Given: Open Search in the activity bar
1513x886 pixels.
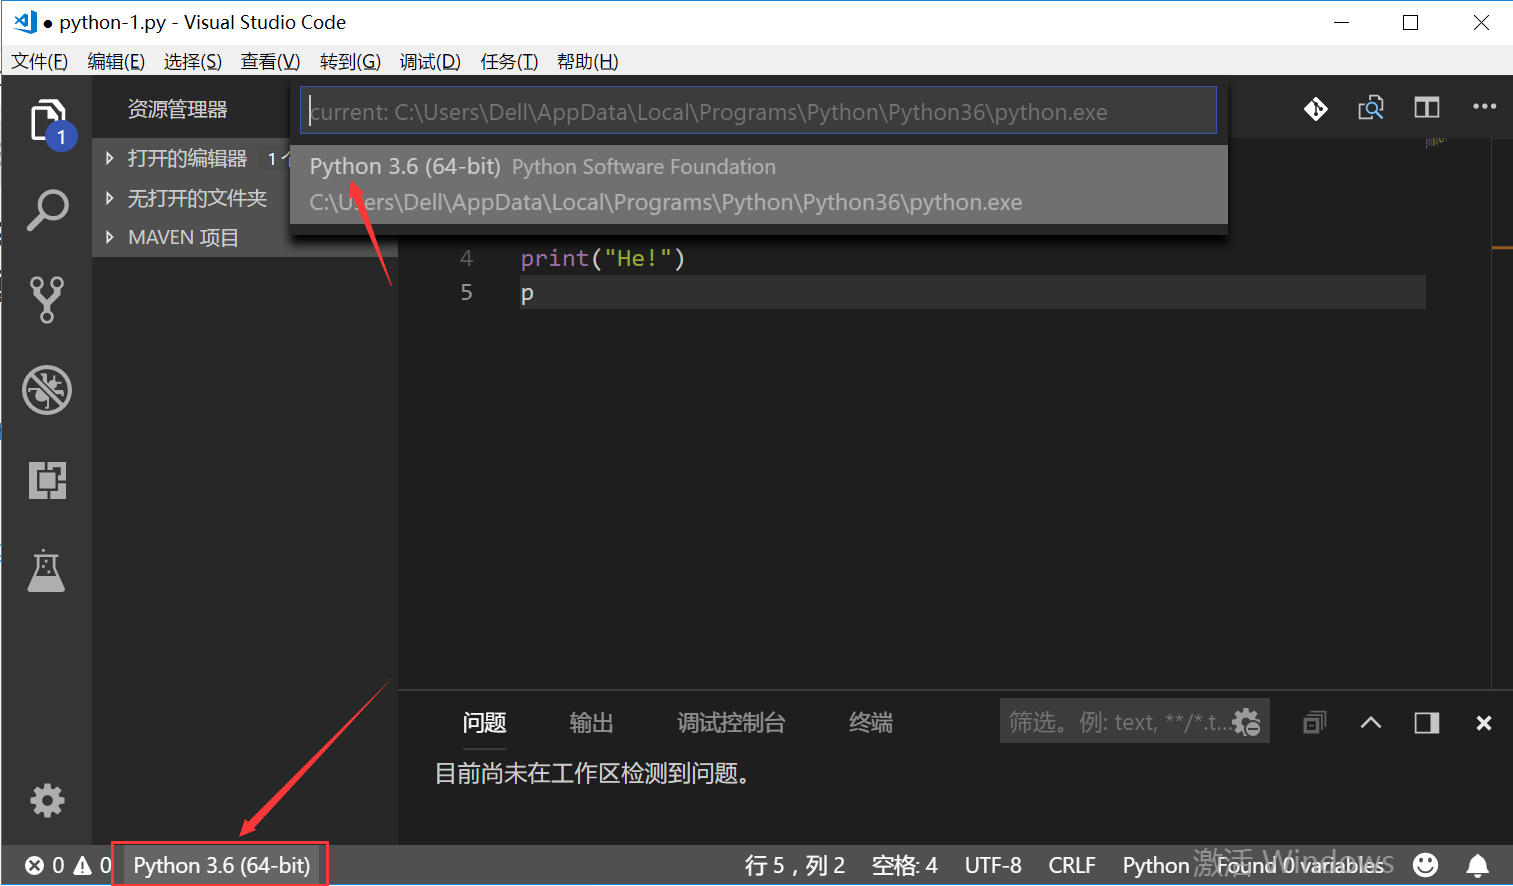Looking at the screenshot, I should coord(47,210).
